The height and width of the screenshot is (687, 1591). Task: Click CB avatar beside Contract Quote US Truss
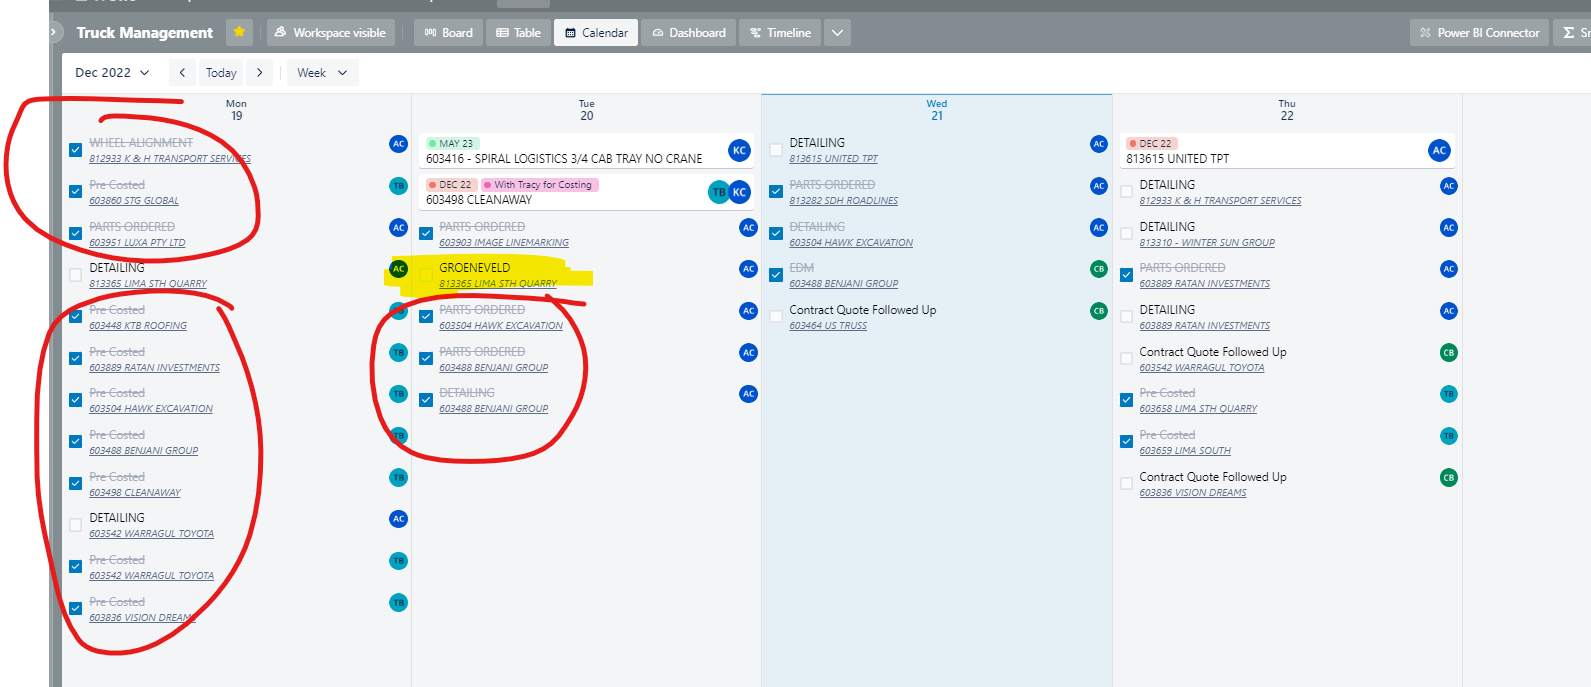(x=1099, y=311)
